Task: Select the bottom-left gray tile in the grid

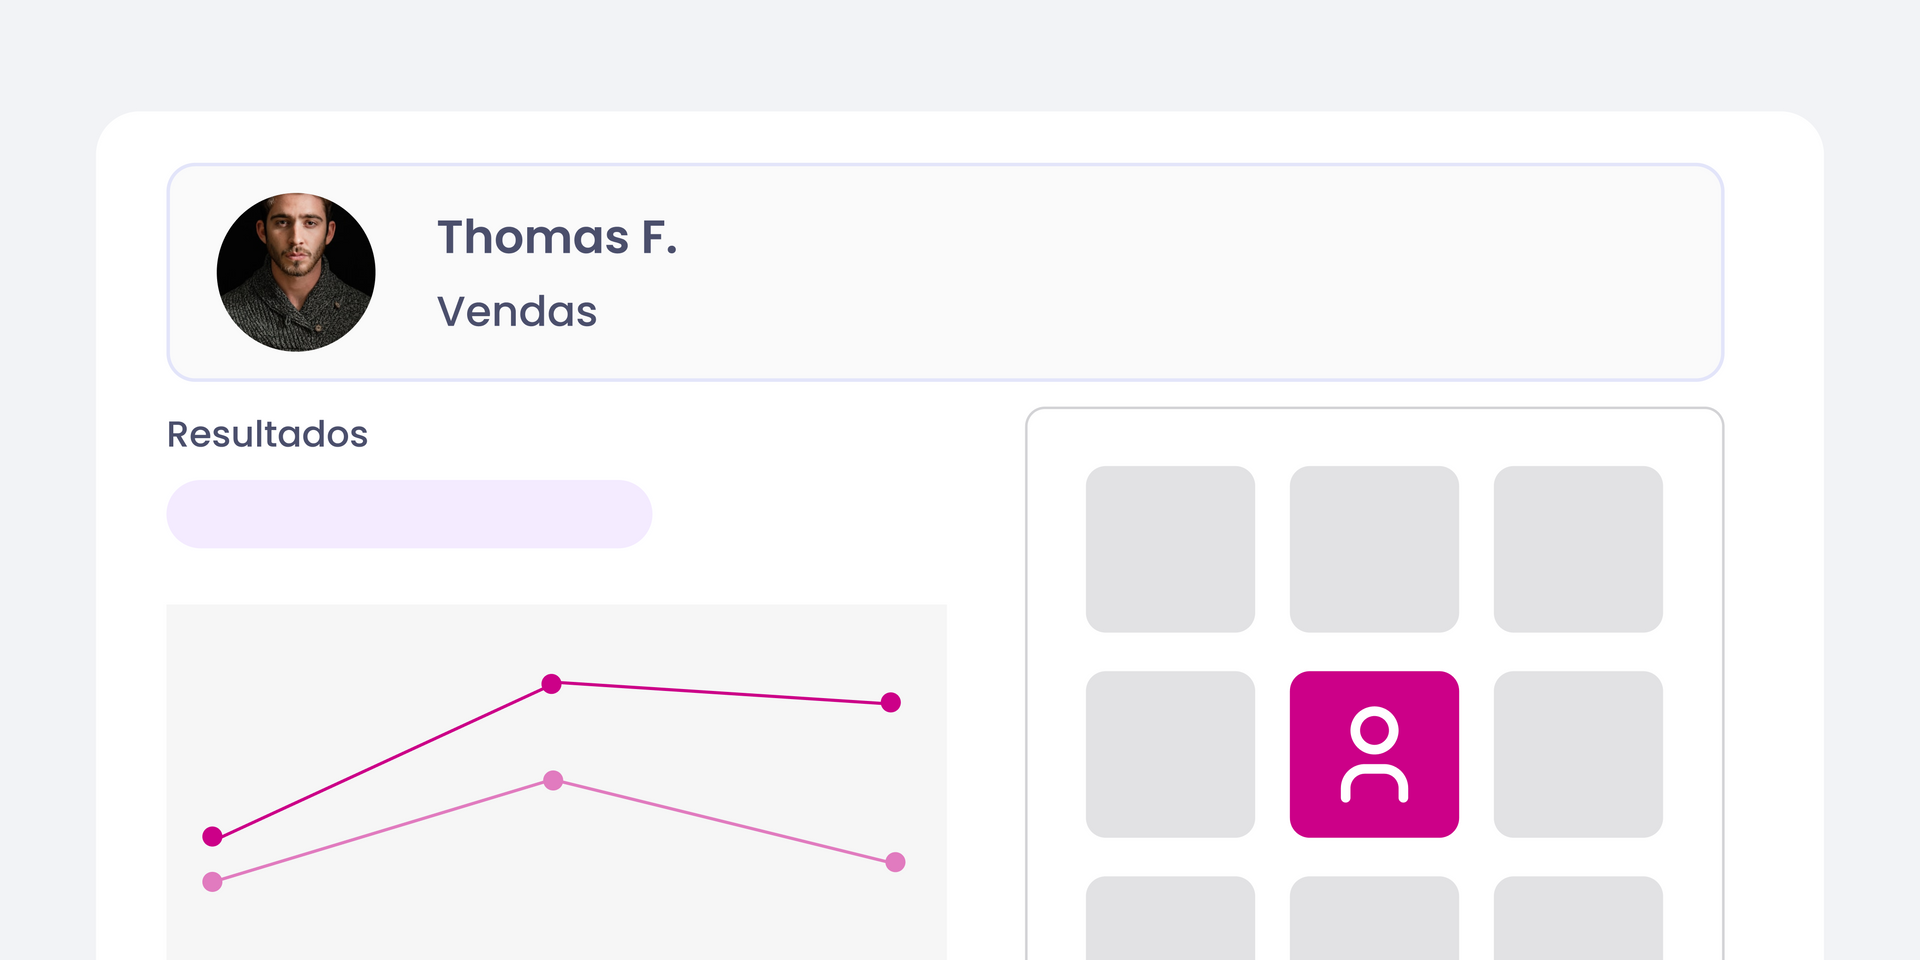Action: 1170,920
